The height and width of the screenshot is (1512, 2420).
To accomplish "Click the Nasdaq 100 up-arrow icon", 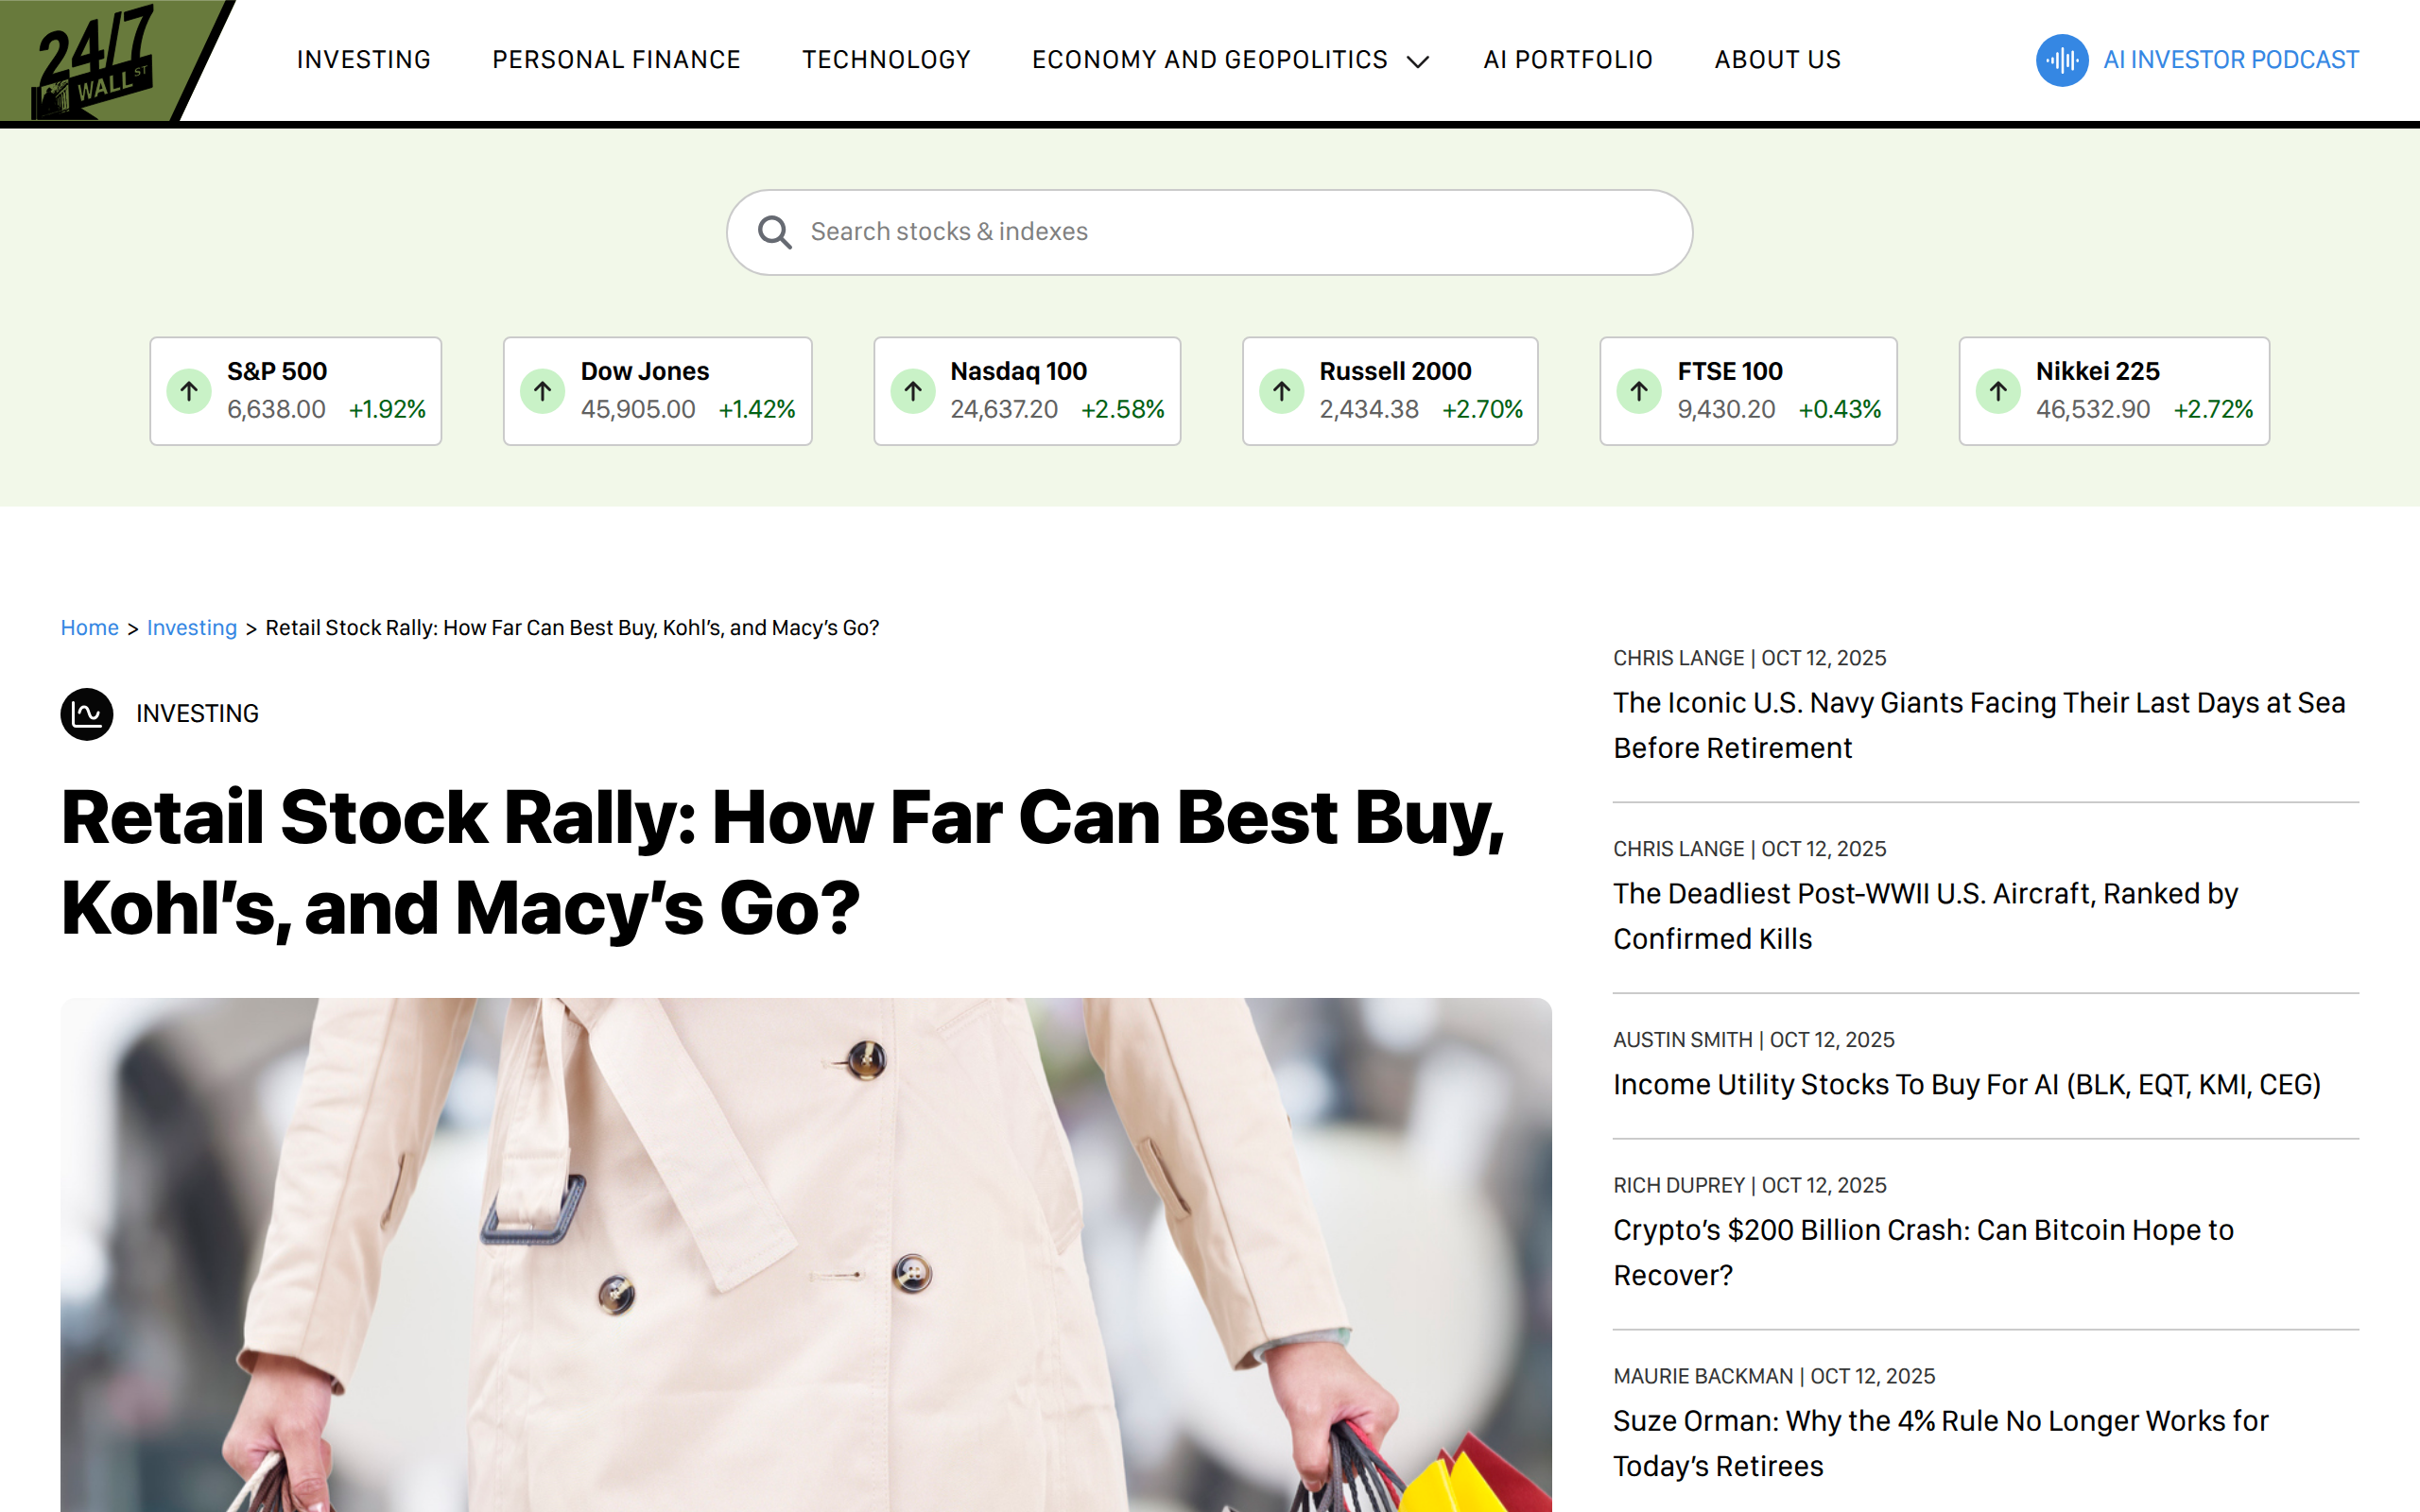I will coord(913,391).
